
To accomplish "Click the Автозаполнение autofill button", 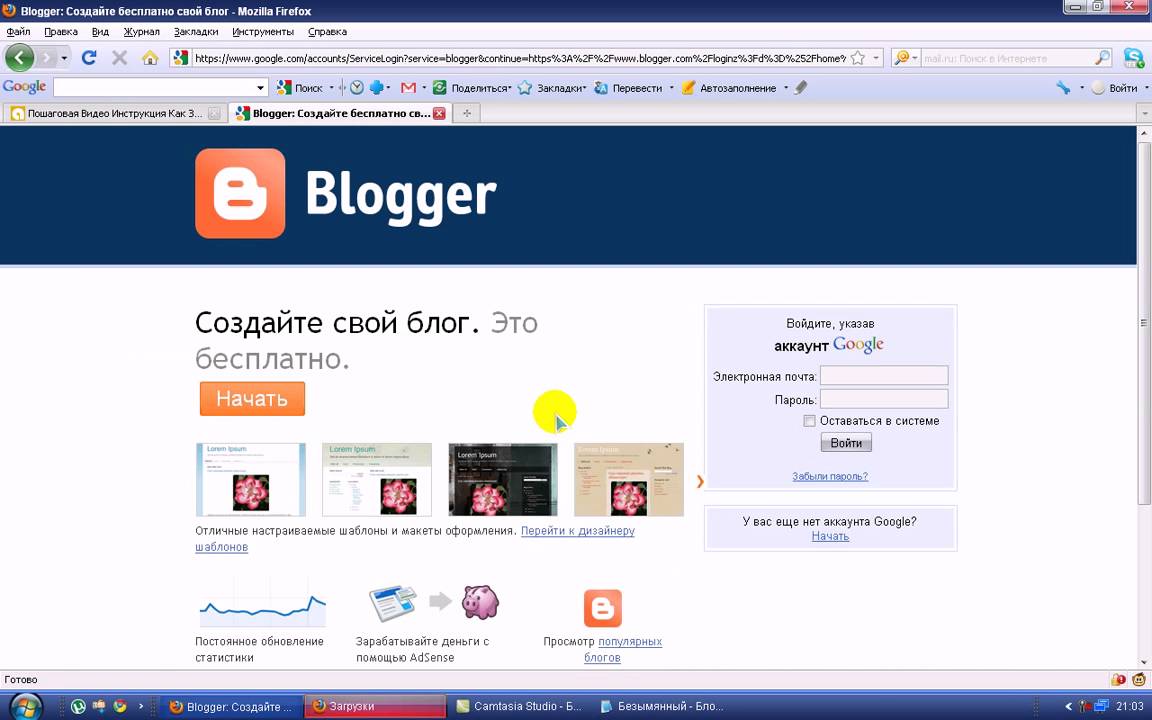I will 729,87.
